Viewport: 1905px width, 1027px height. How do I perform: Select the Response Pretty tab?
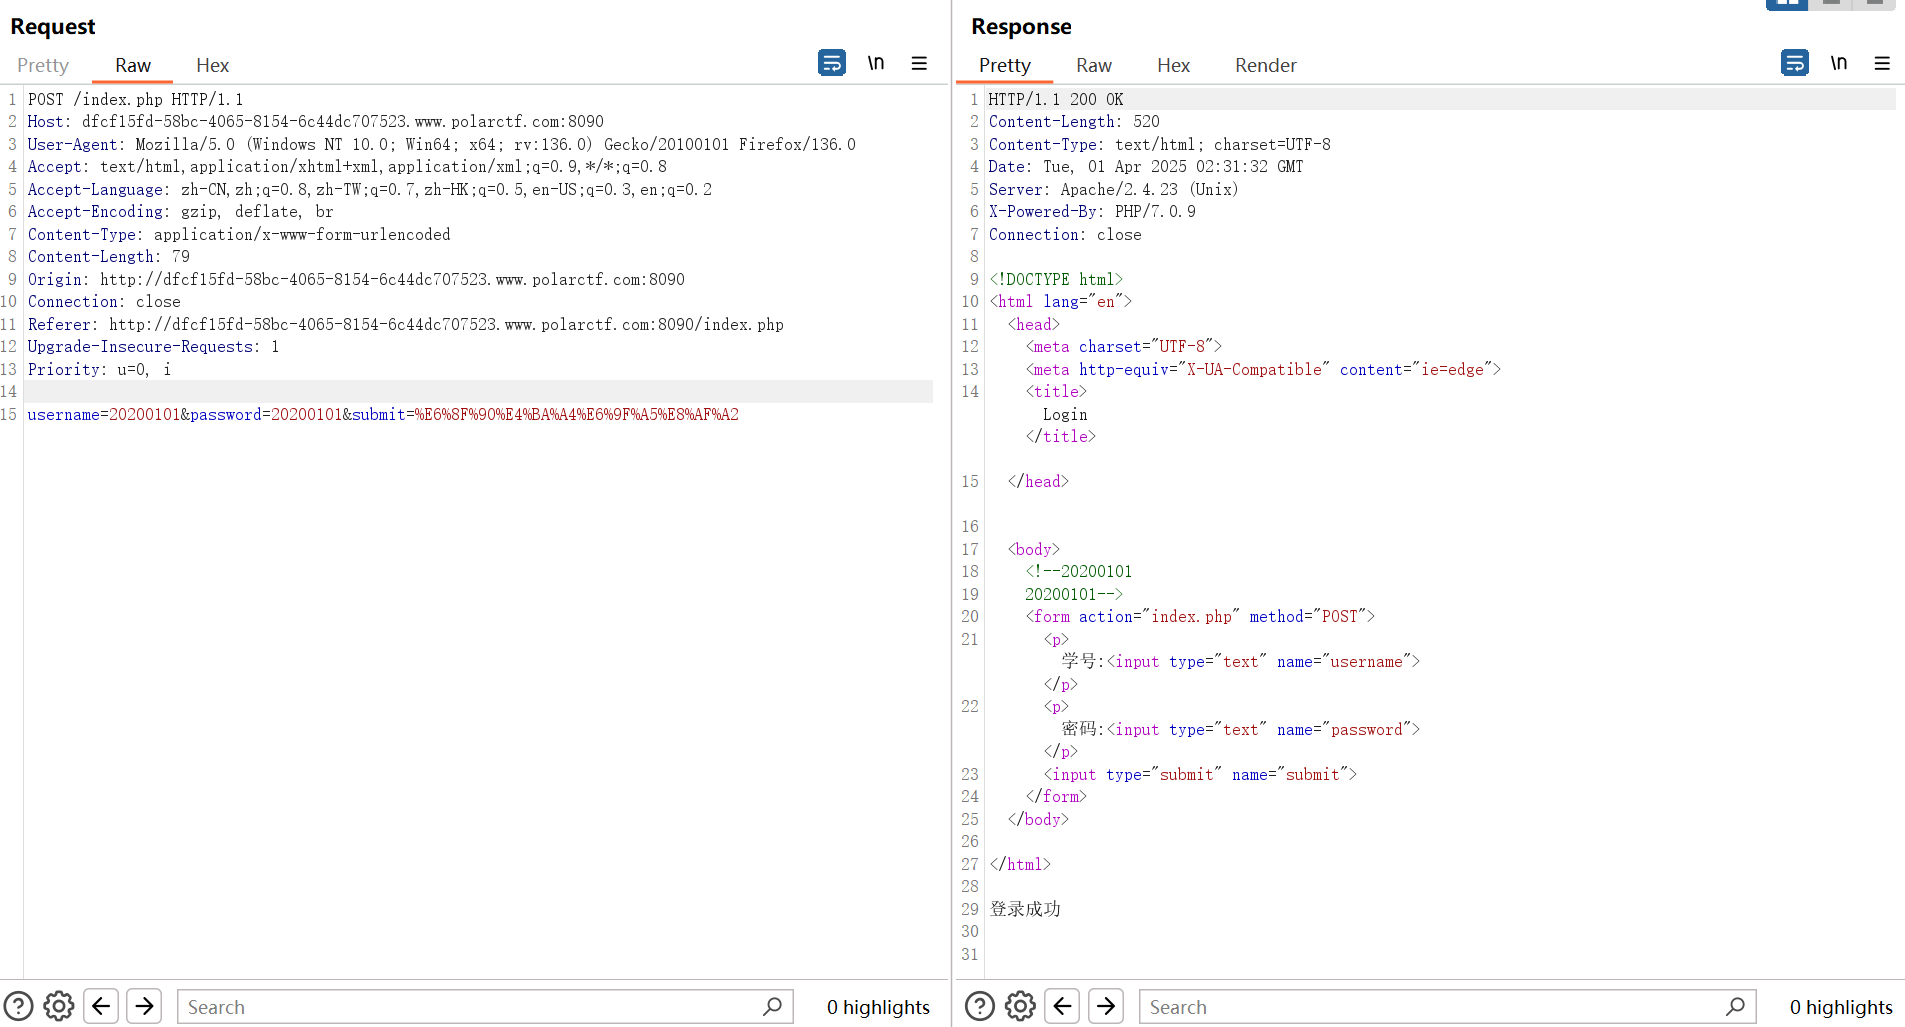tap(1005, 65)
